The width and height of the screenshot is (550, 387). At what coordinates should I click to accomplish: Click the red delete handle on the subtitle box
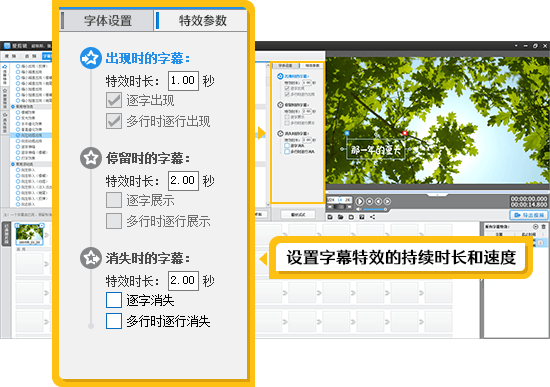(x=404, y=133)
